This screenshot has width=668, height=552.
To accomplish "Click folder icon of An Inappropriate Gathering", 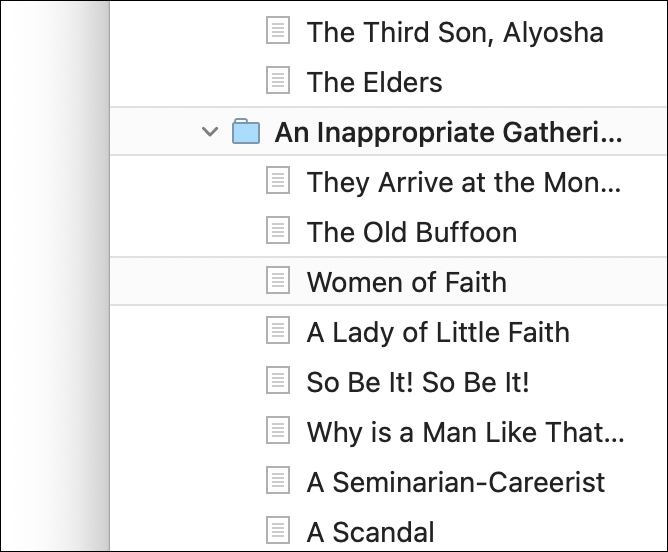I will point(246,131).
